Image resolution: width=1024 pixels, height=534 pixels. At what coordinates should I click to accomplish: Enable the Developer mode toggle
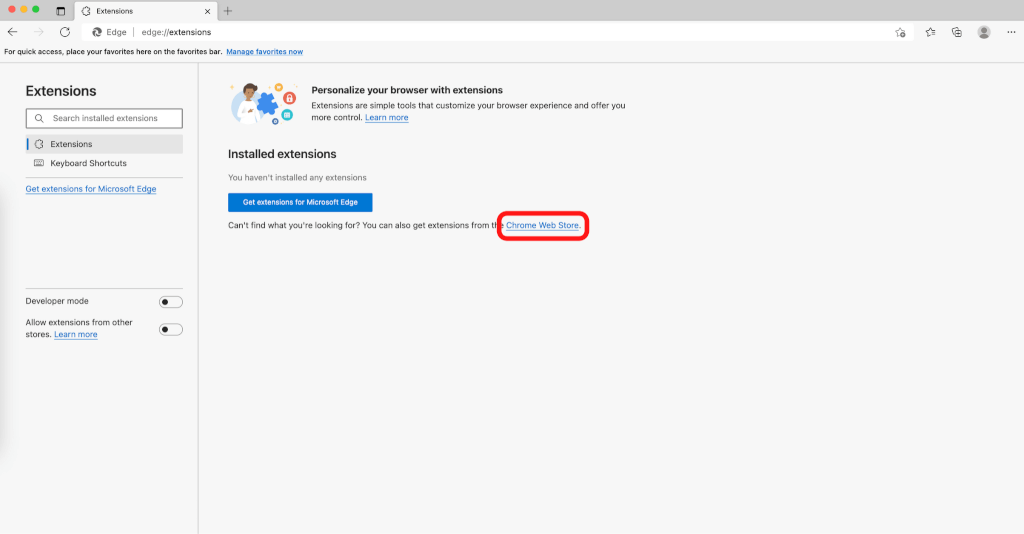point(171,302)
